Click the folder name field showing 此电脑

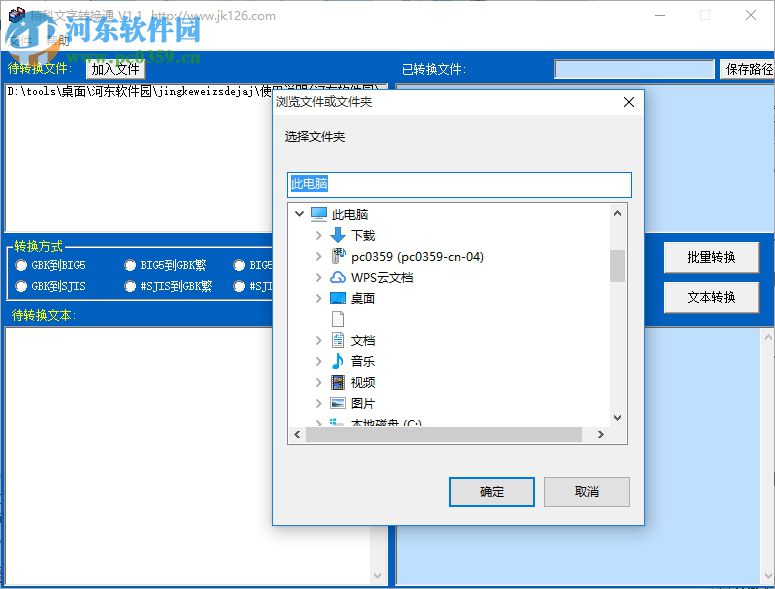(459, 184)
